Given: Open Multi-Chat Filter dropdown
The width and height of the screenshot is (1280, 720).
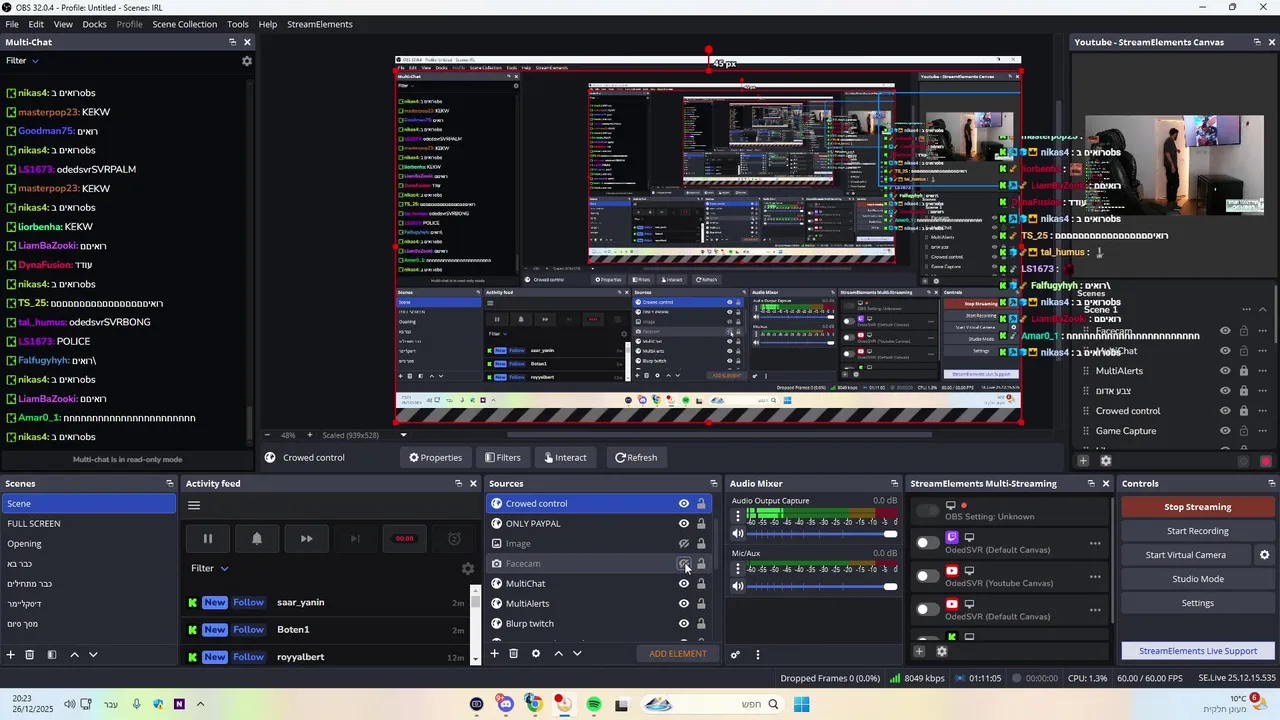Looking at the screenshot, I should [22, 61].
